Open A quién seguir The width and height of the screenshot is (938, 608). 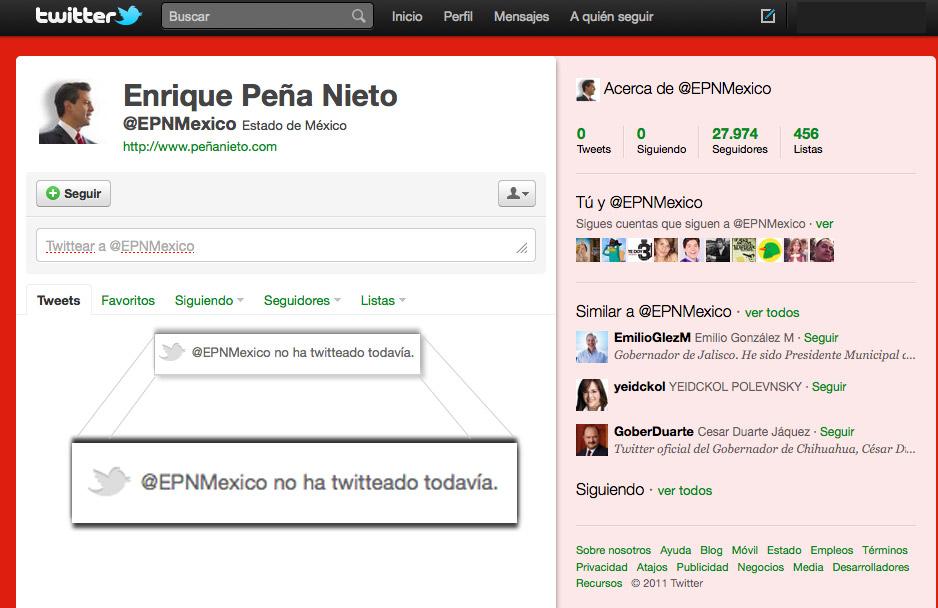click(611, 17)
